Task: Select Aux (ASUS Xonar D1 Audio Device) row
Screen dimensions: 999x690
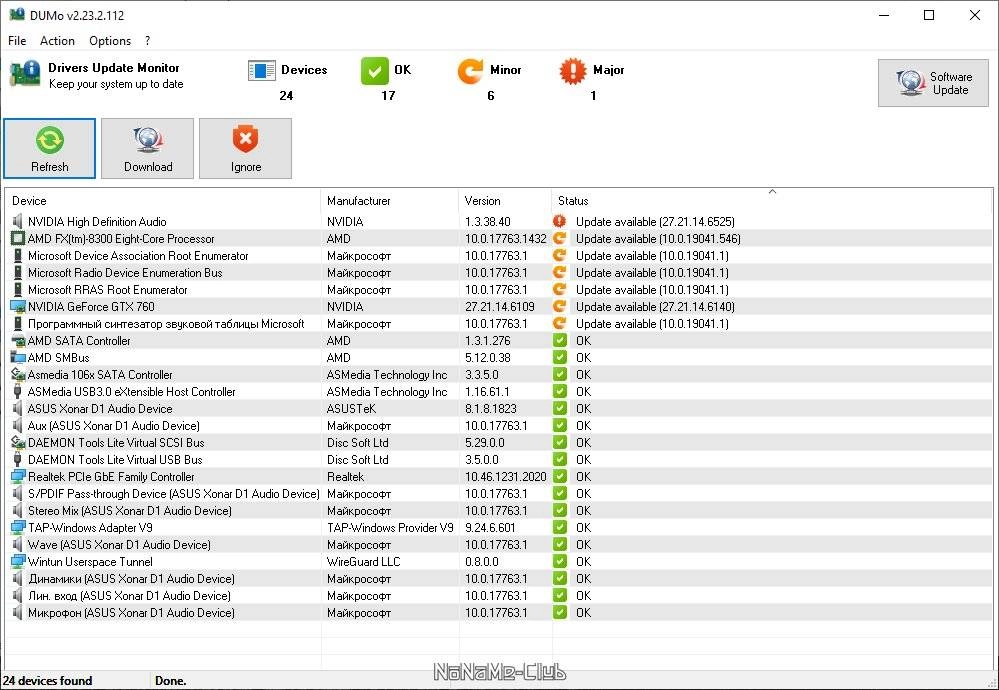Action: pos(499,426)
